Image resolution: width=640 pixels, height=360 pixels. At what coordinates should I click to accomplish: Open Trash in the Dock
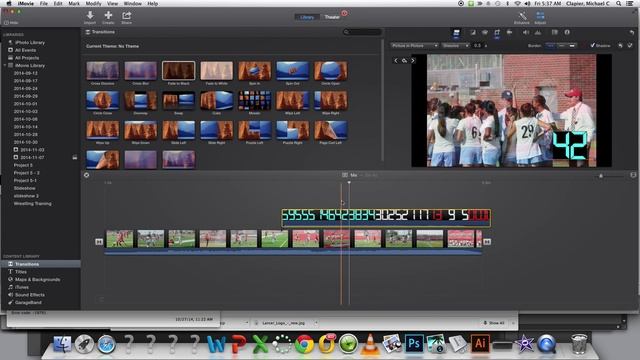579,344
